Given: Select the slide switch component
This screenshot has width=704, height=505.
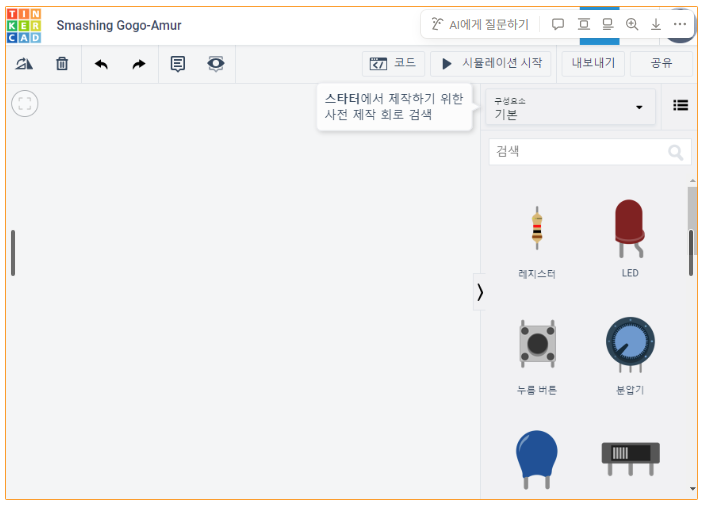Looking at the screenshot, I should pos(630,459).
